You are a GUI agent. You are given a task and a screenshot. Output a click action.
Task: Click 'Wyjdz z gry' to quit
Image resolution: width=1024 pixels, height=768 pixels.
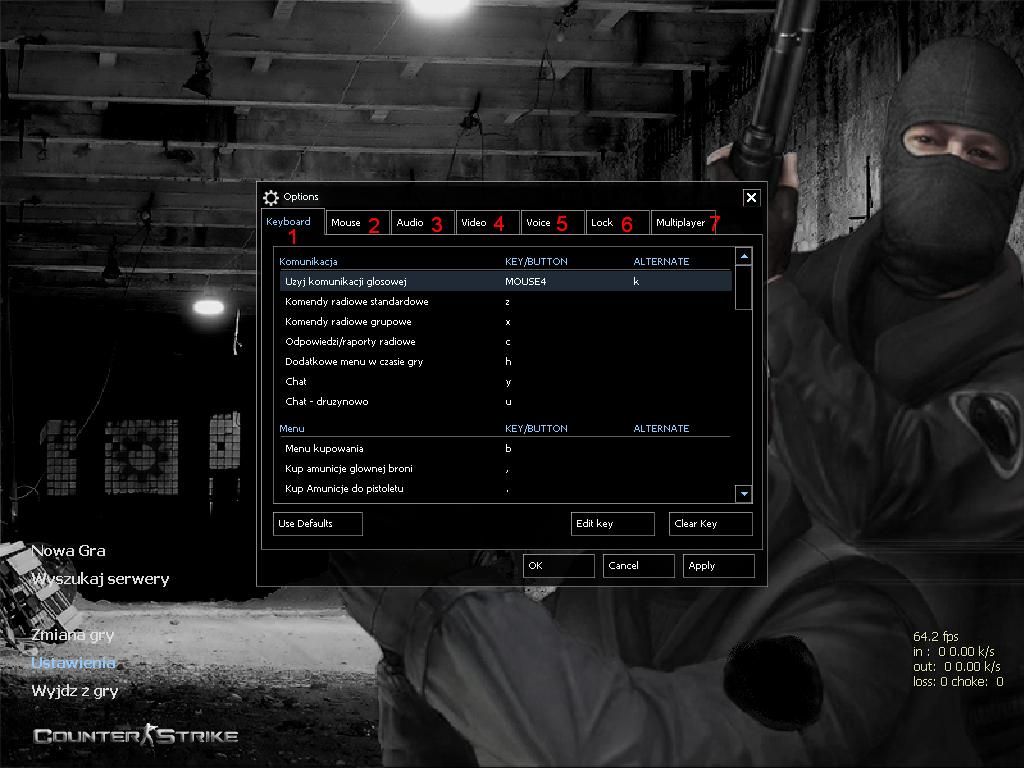coord(75,691)
